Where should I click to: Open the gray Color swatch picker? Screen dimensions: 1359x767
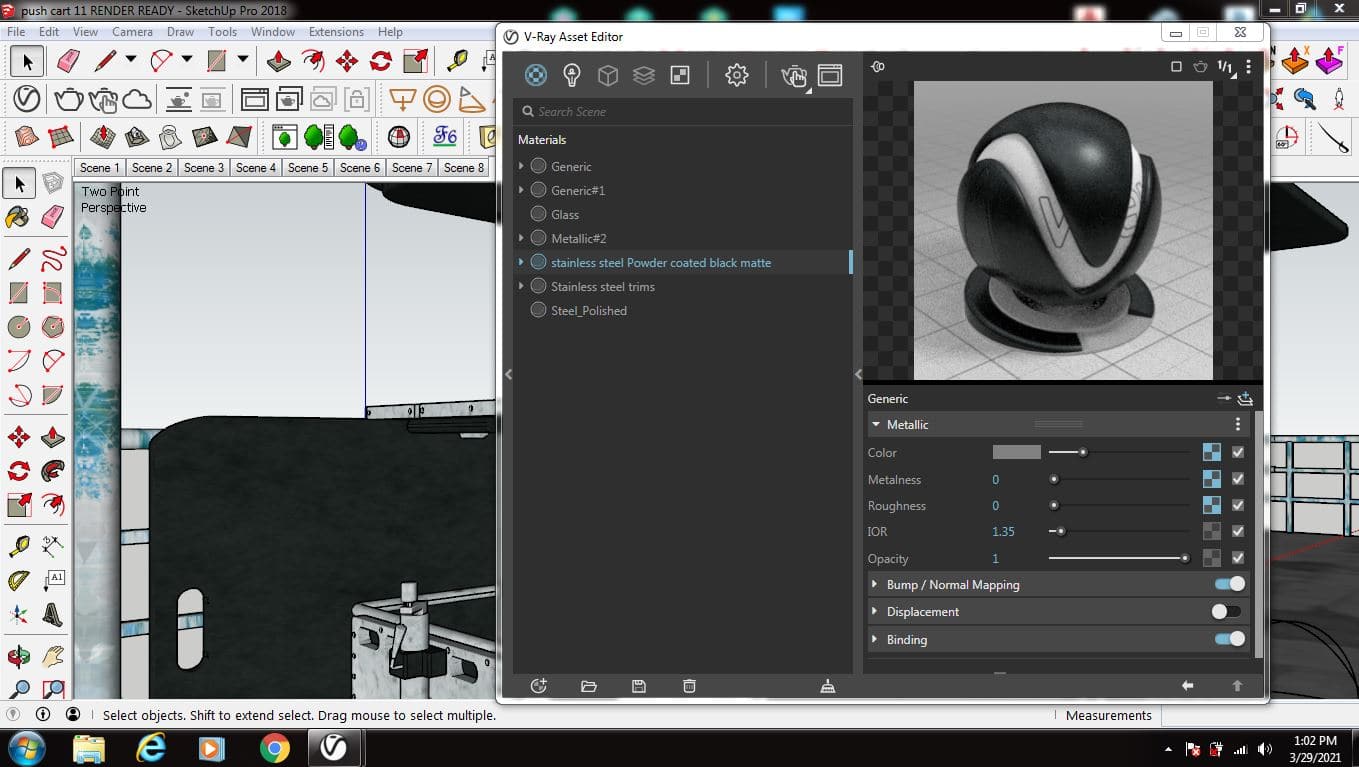click(1017, 452)
